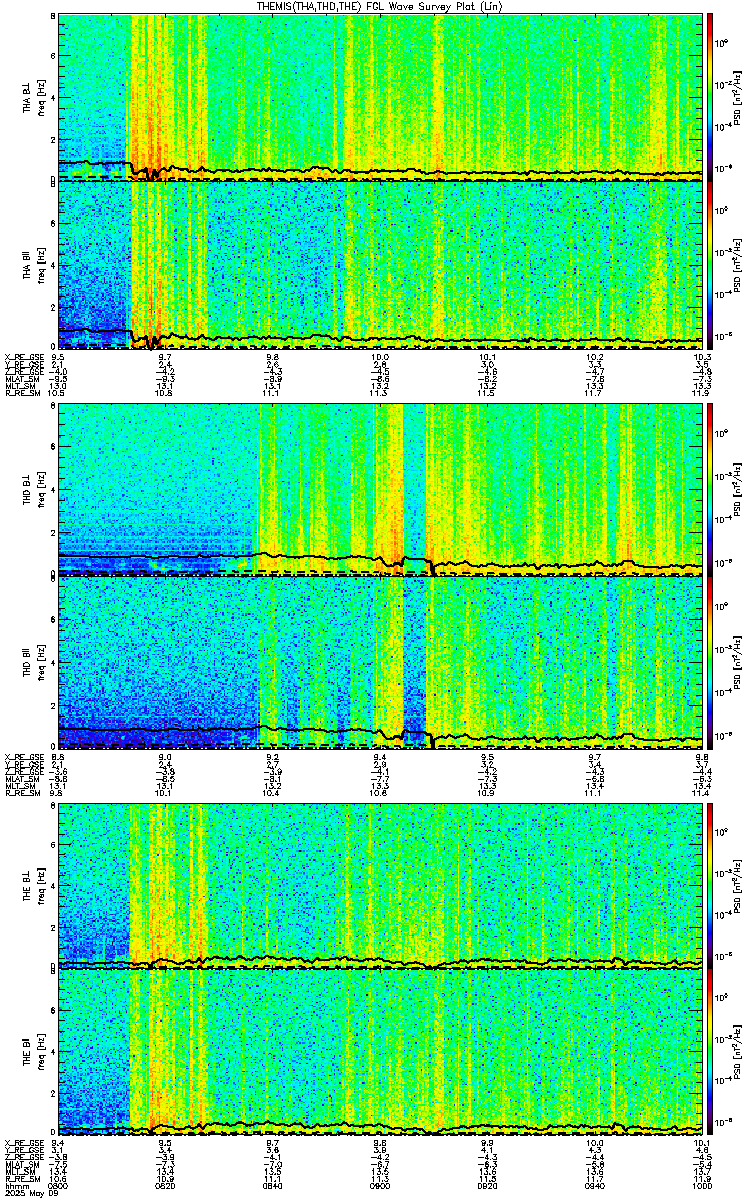
Task: Click the PSD color bar beside THA B-parallel
Action: coord(710,265)
